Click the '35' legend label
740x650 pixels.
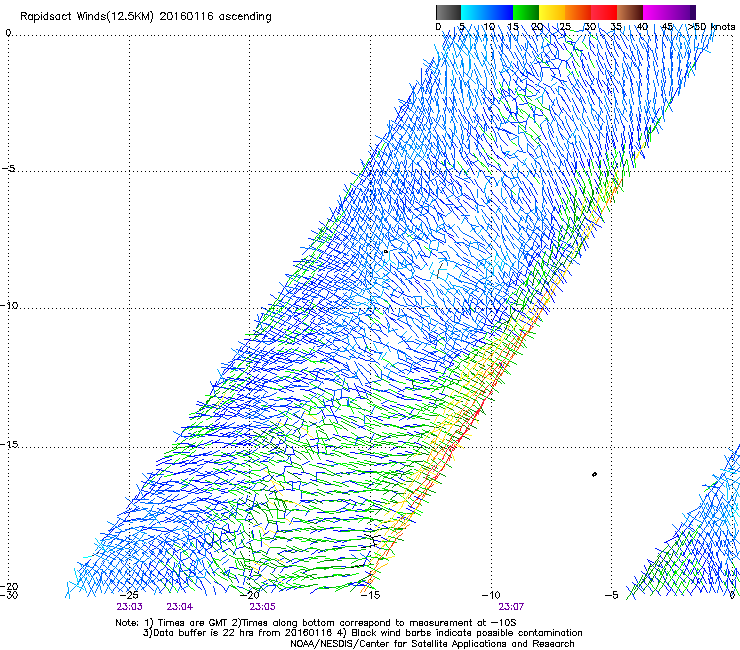coord(616,26)
